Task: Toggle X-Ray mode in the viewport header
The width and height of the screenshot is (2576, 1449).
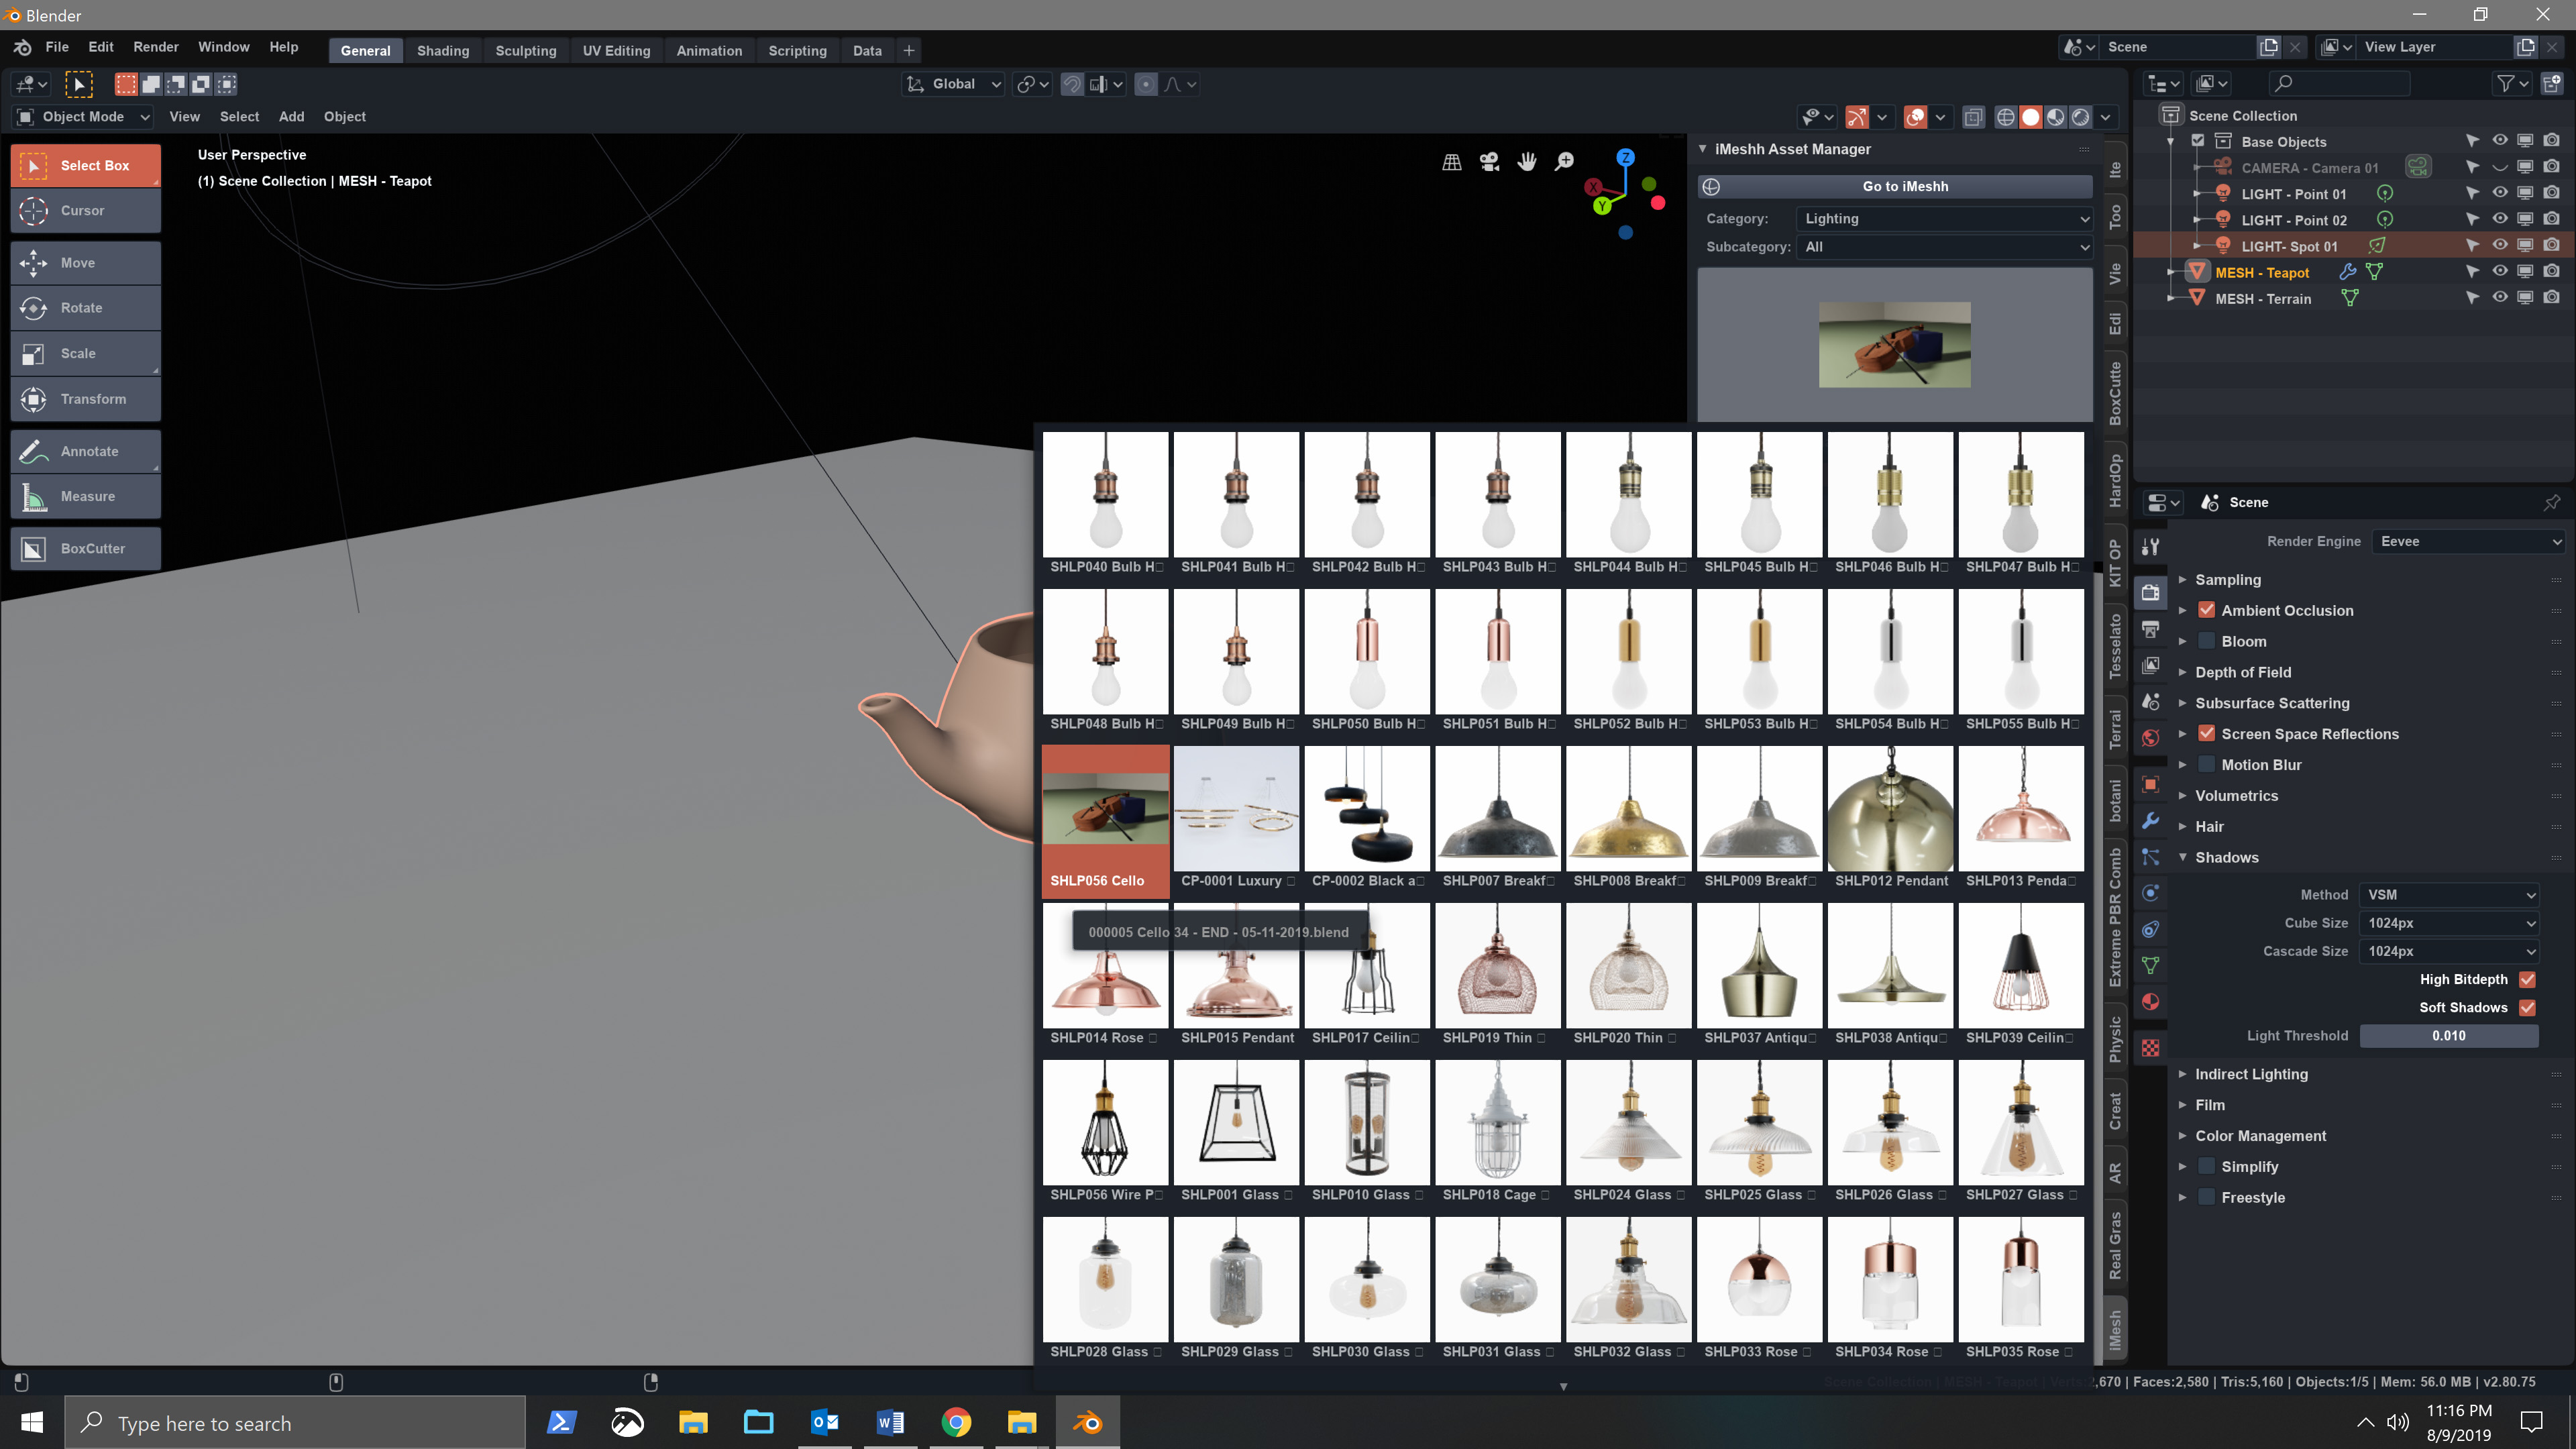Action: click(1974, 117)
